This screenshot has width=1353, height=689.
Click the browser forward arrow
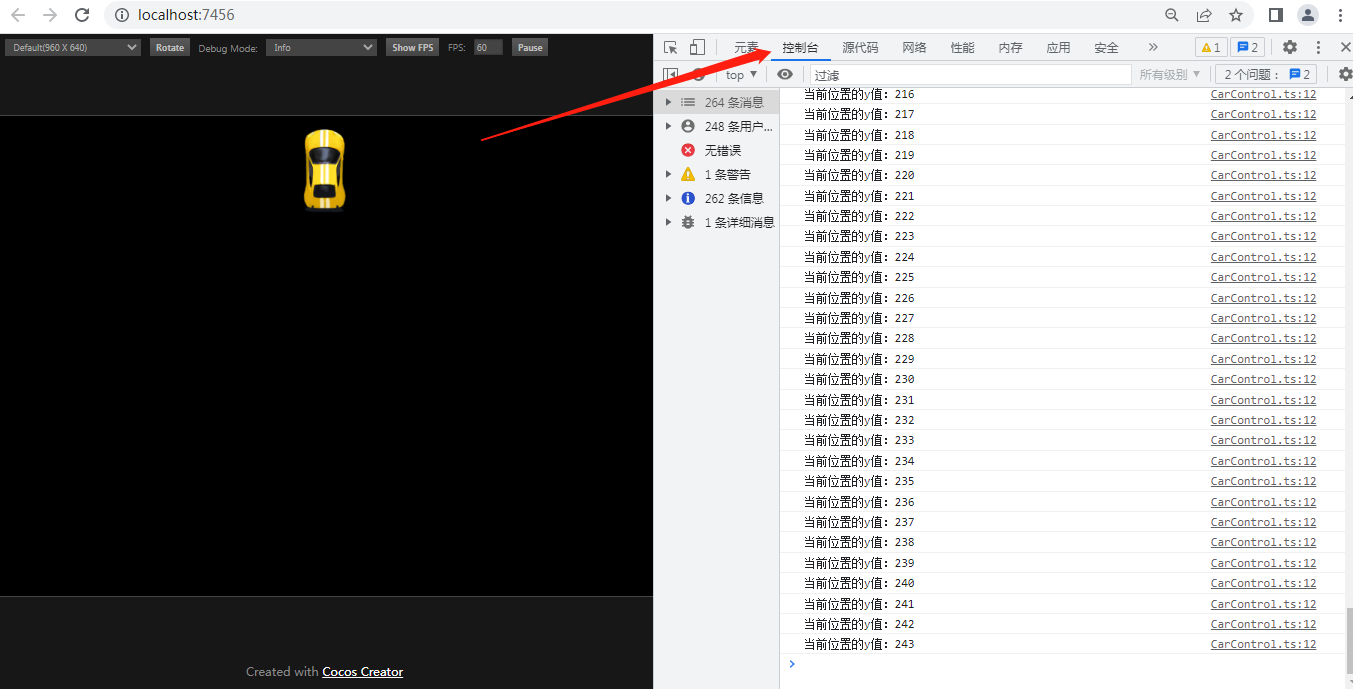coord(50,15)
